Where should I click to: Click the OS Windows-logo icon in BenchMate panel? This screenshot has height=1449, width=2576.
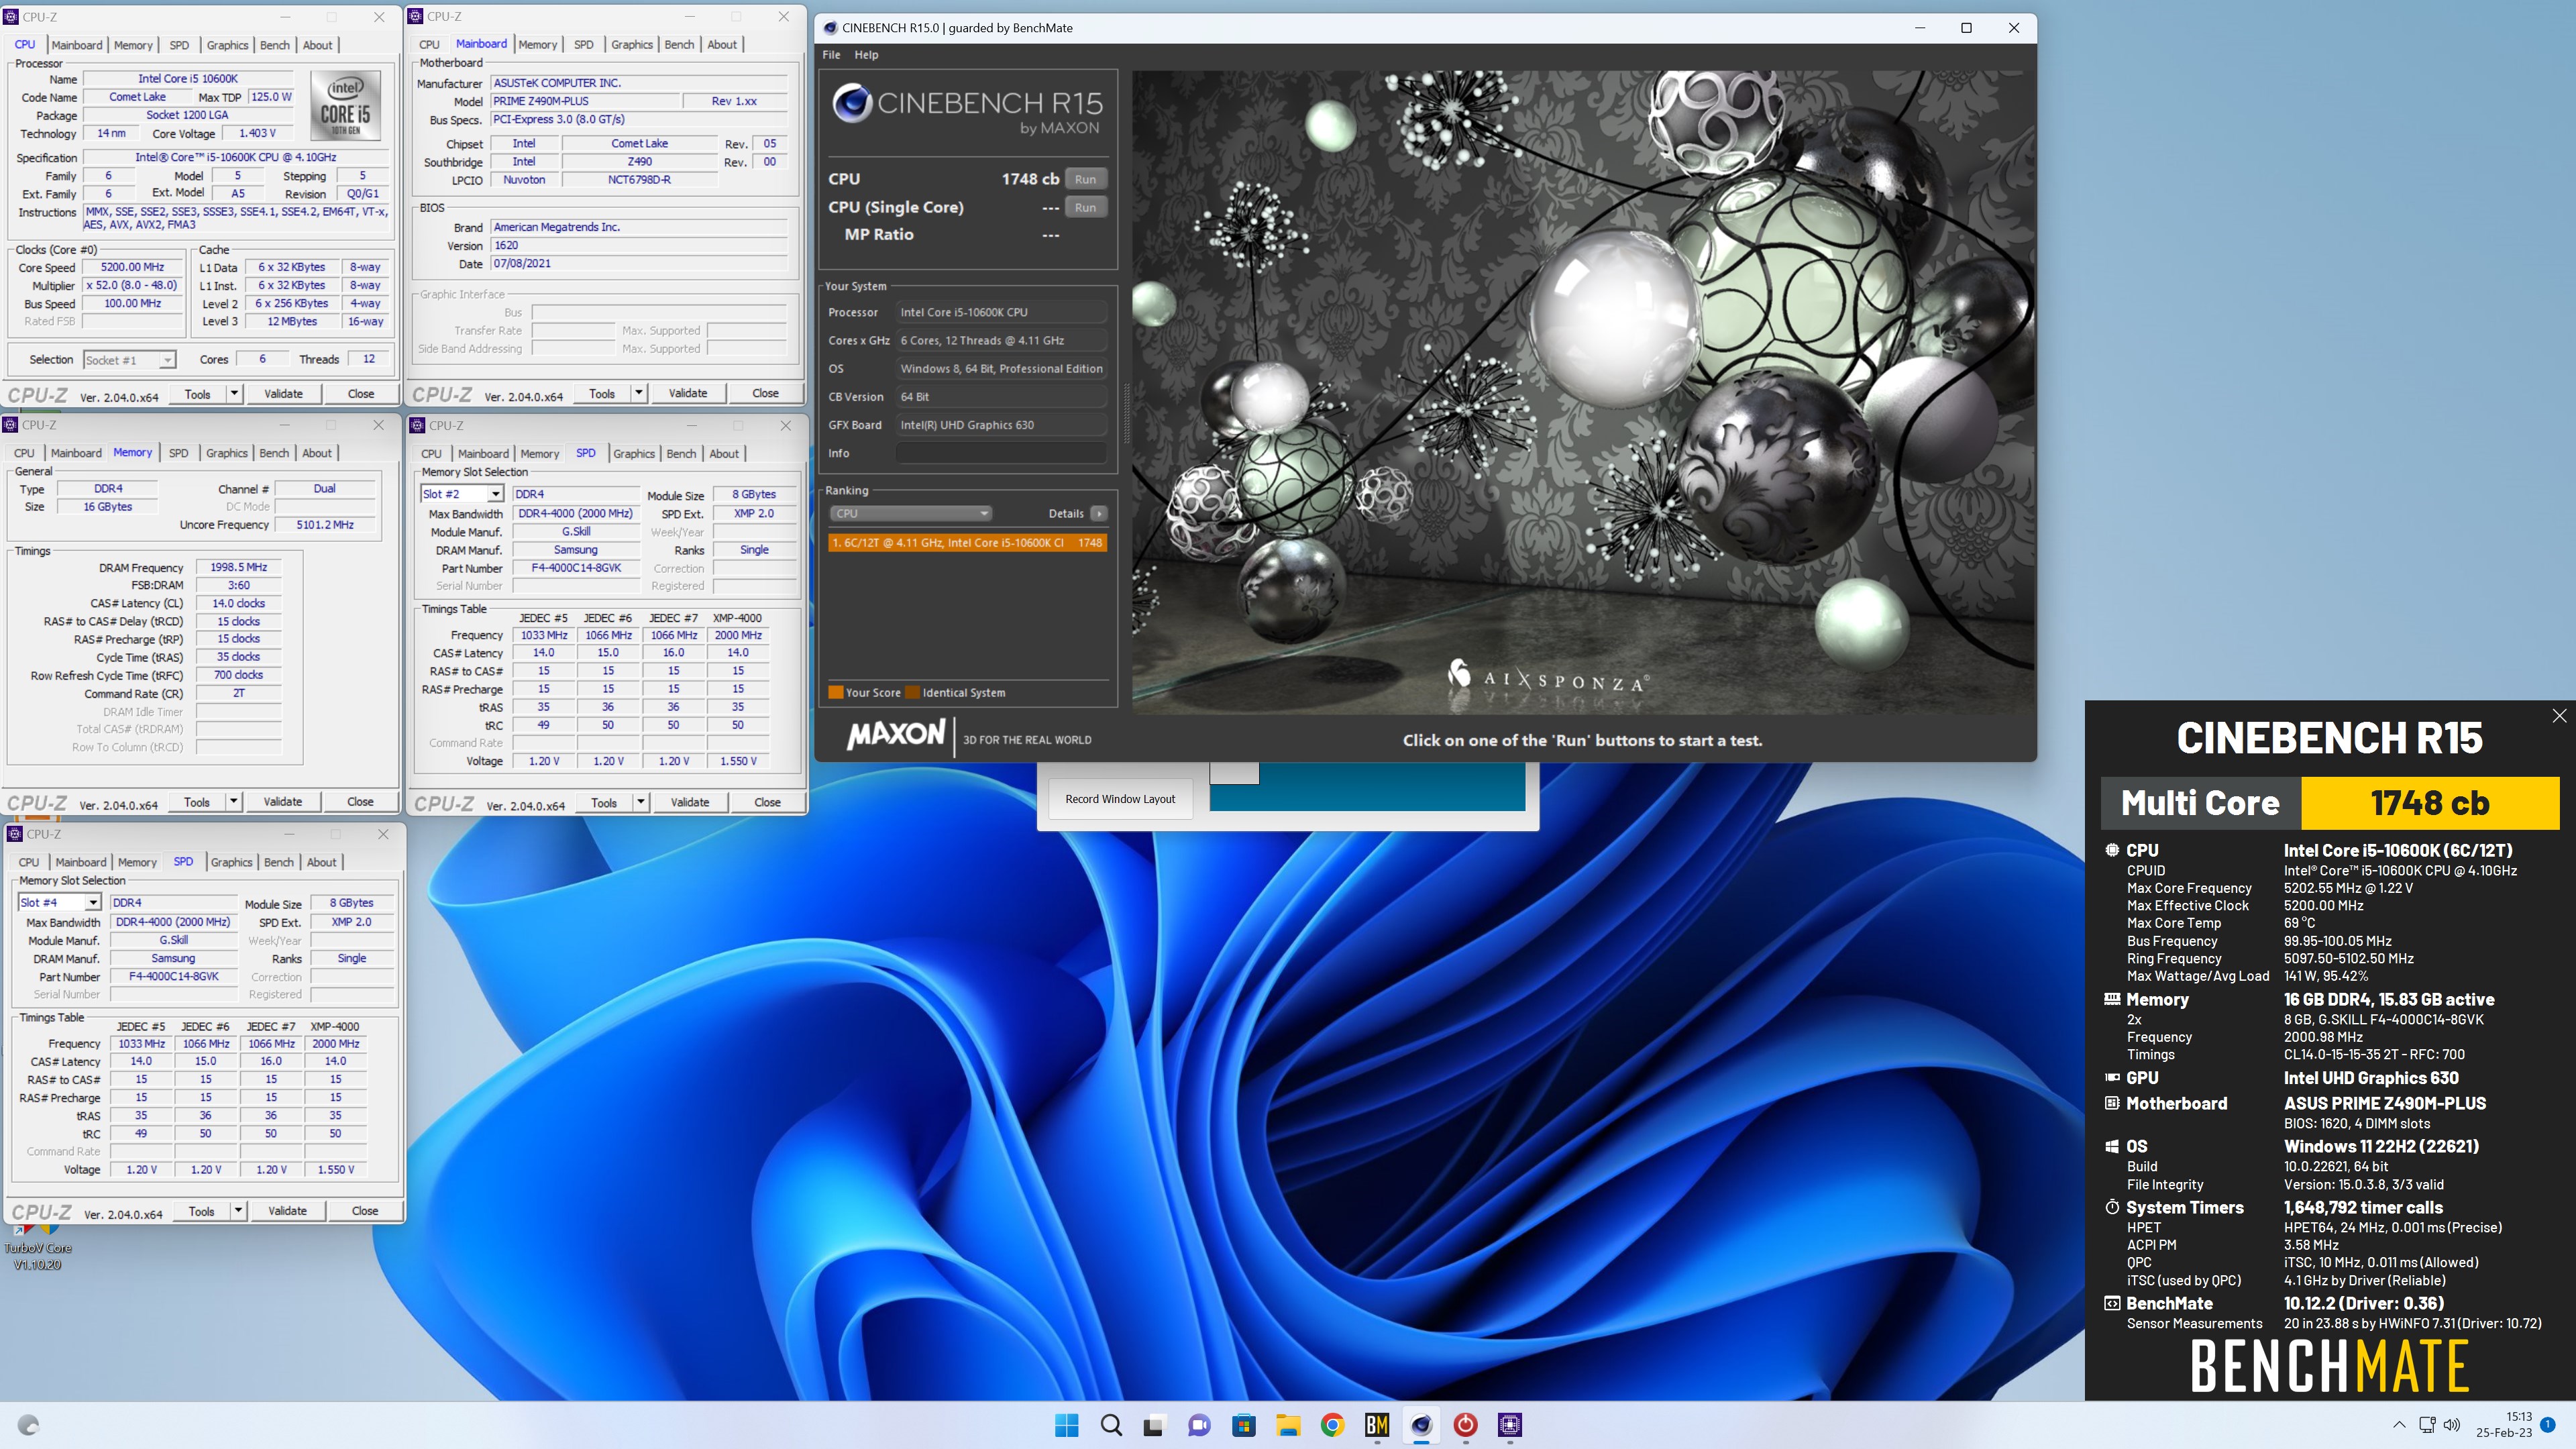click(x=2112, y=1146)
